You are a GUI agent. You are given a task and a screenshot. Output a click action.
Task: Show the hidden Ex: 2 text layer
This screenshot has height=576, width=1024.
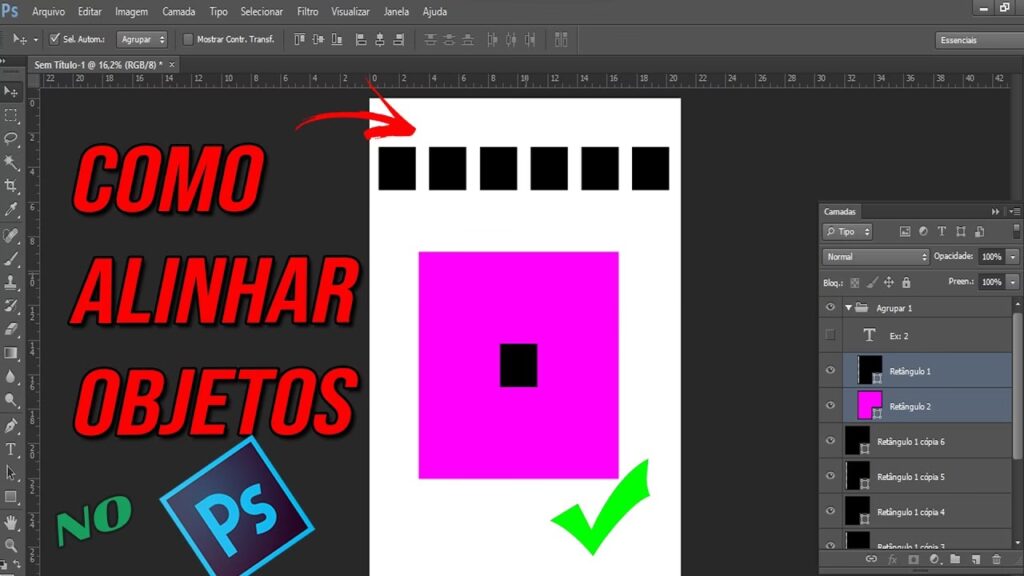click(830, 335)
